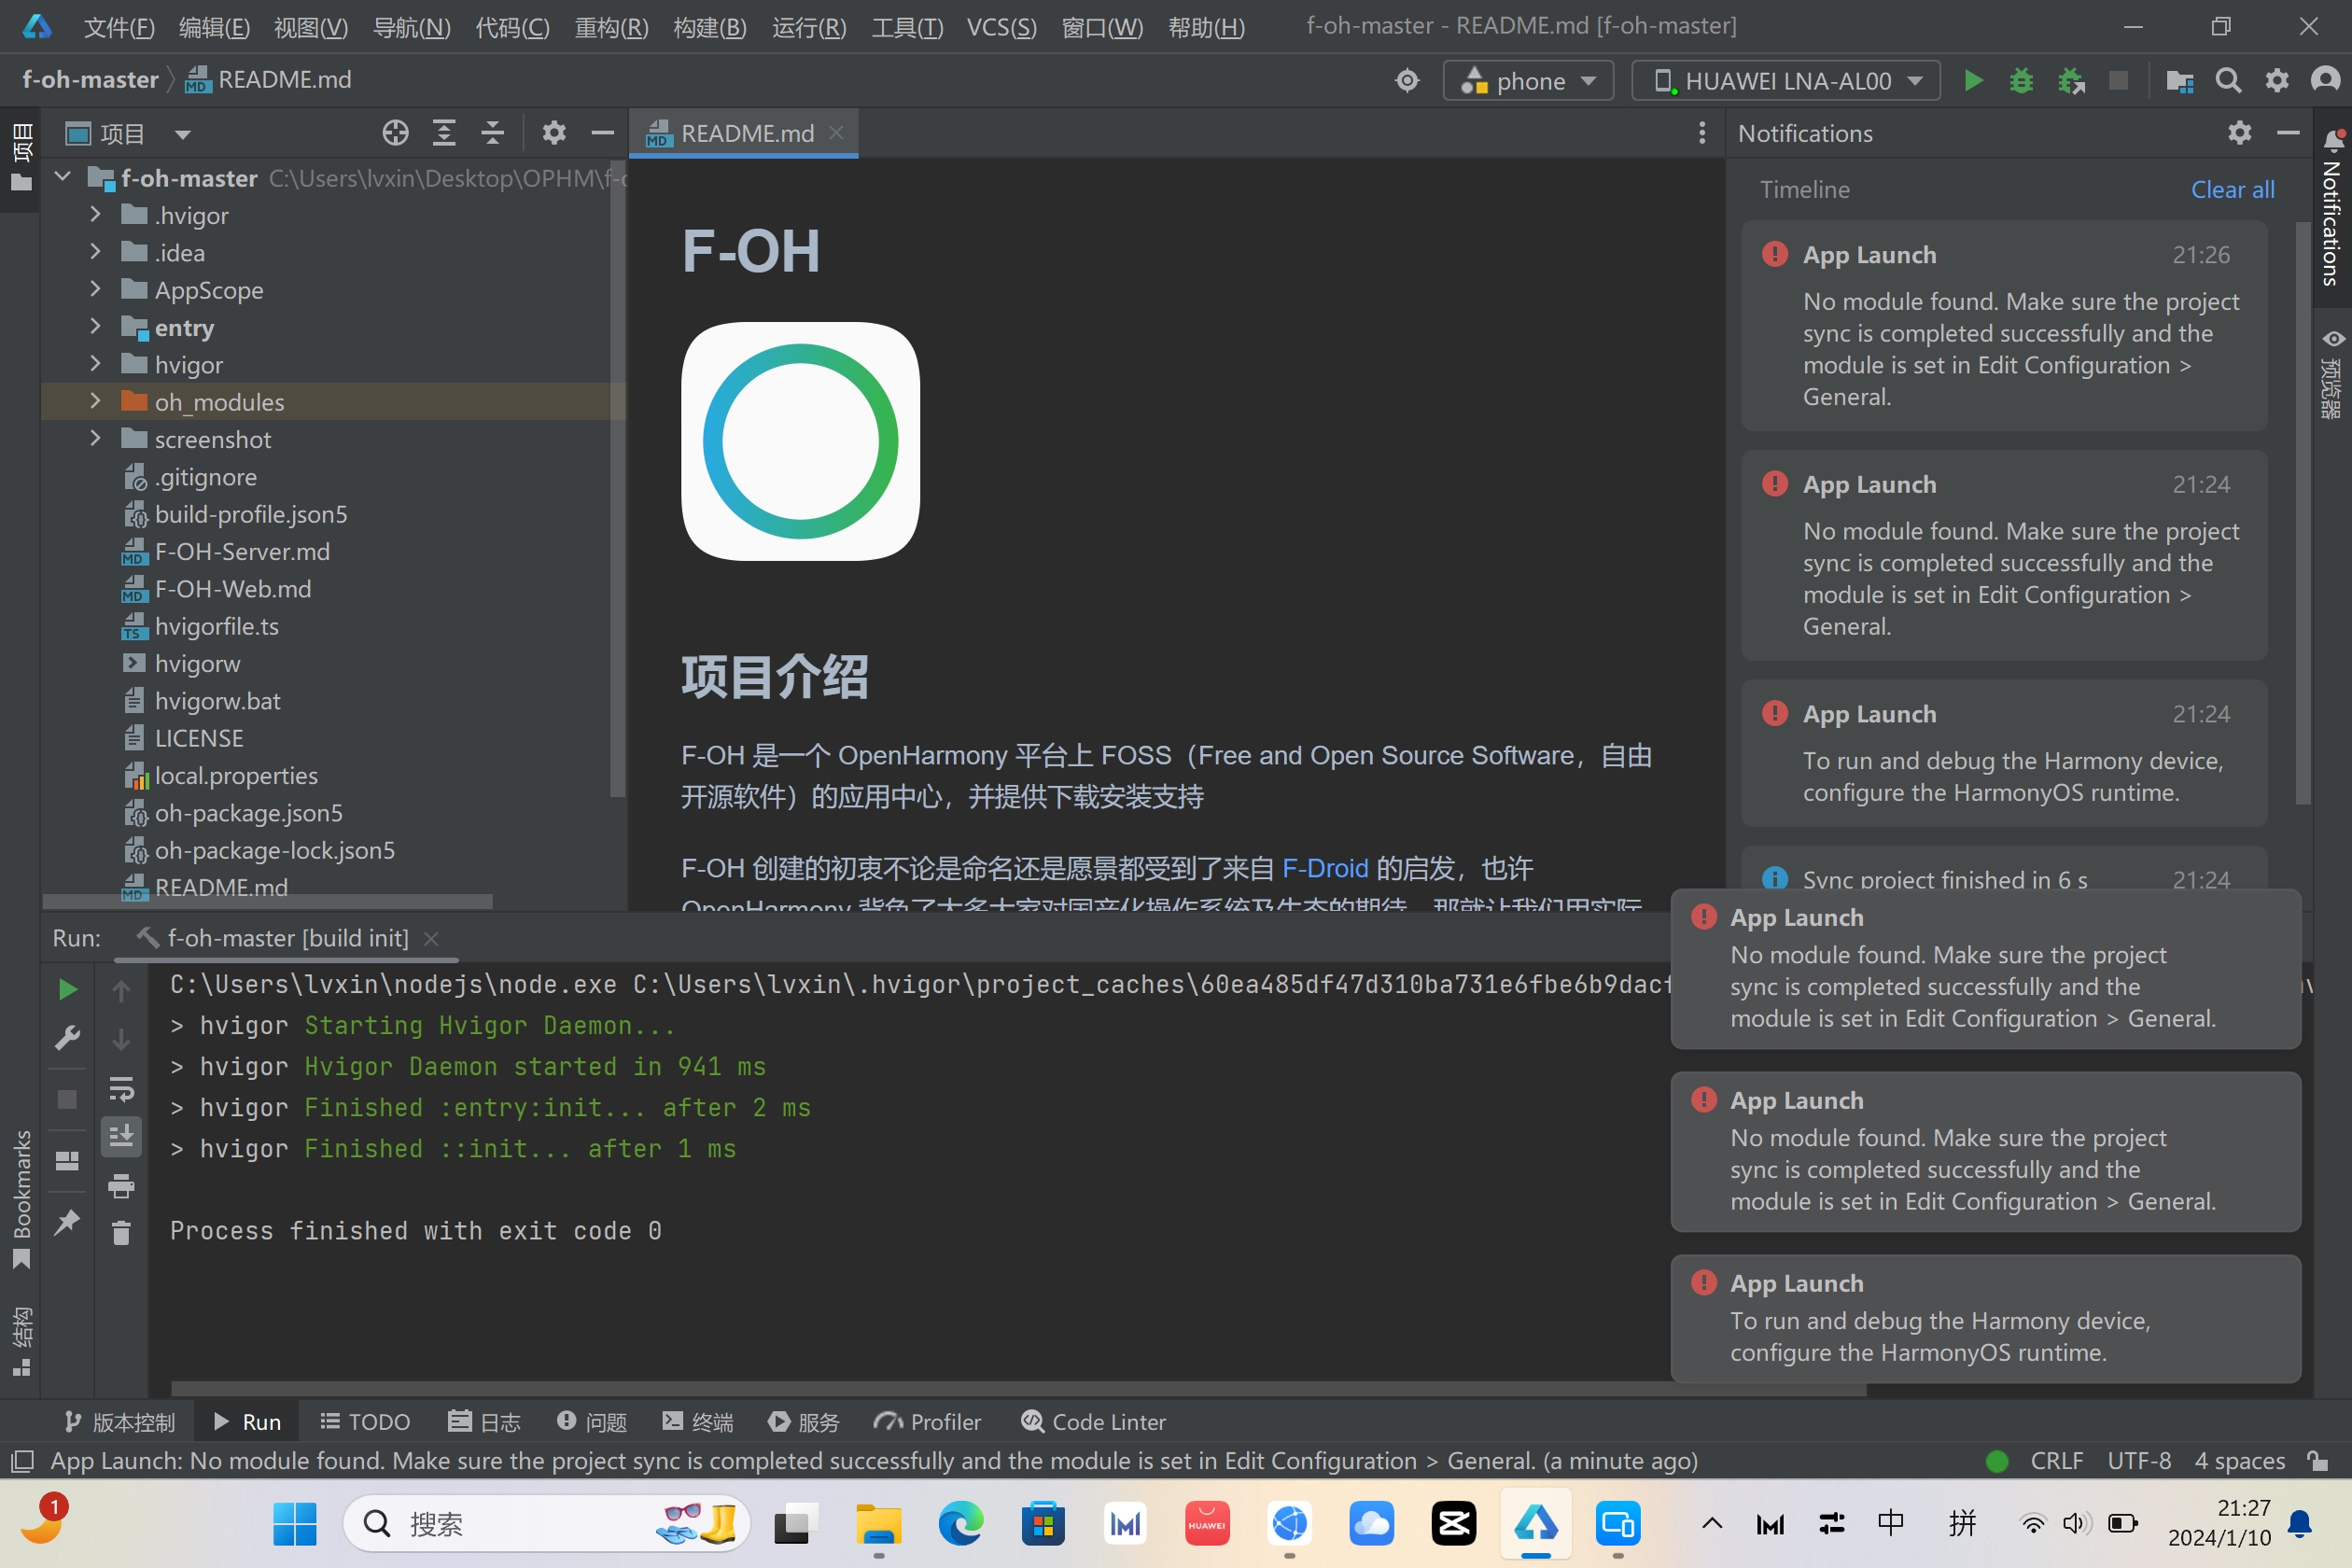Viewport: 2352px width, 1568px height.
Task: Click wrench icon in Run panel
Action: tap(67, 1038)
